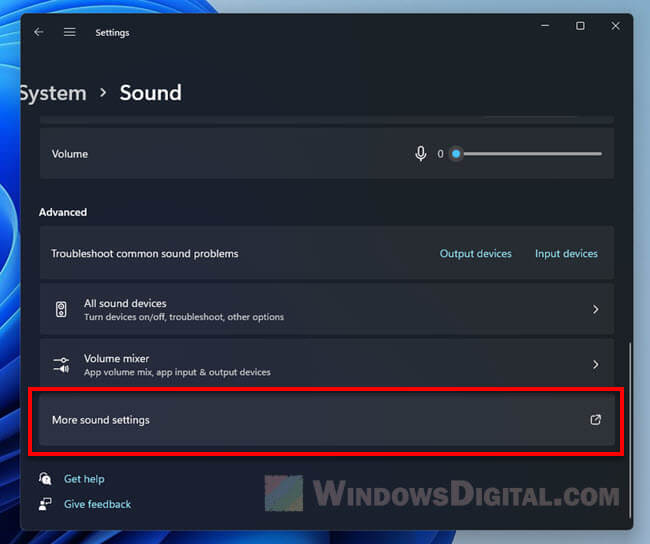Click the All sound devices speaker icon

61,309
